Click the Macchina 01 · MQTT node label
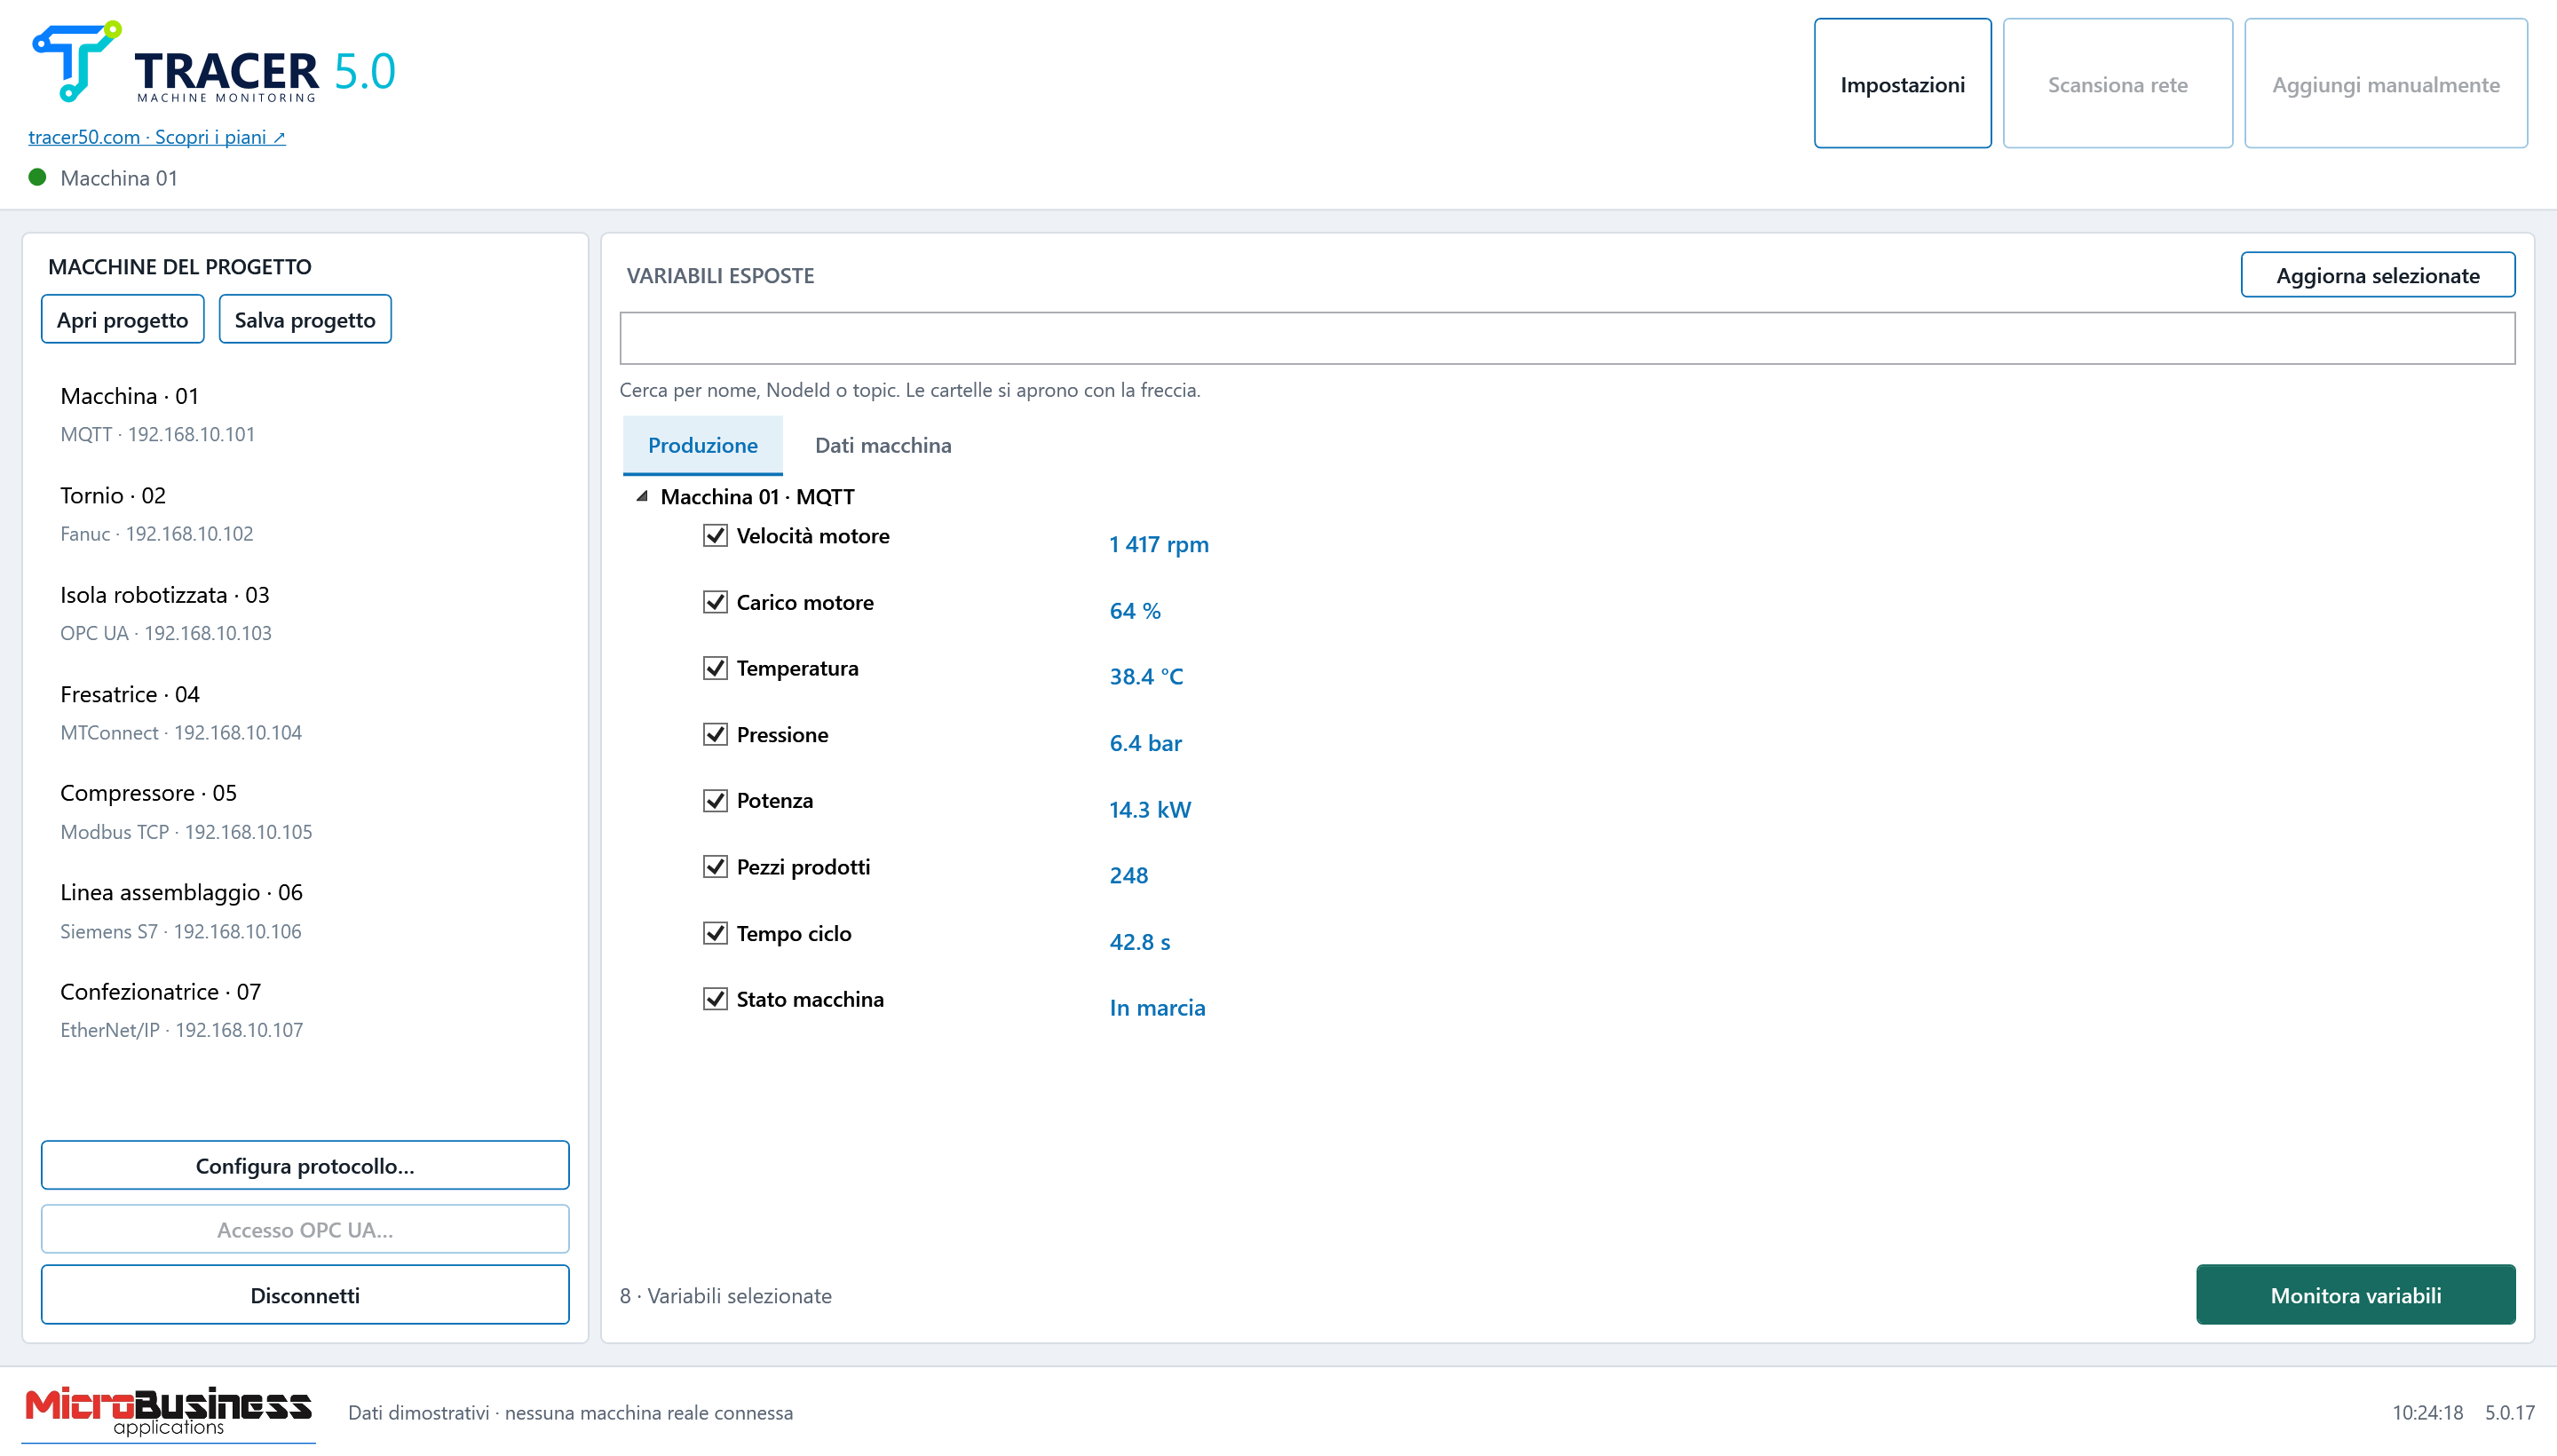This screenshot has height=1456, width=2557. [x=757, y=497]
